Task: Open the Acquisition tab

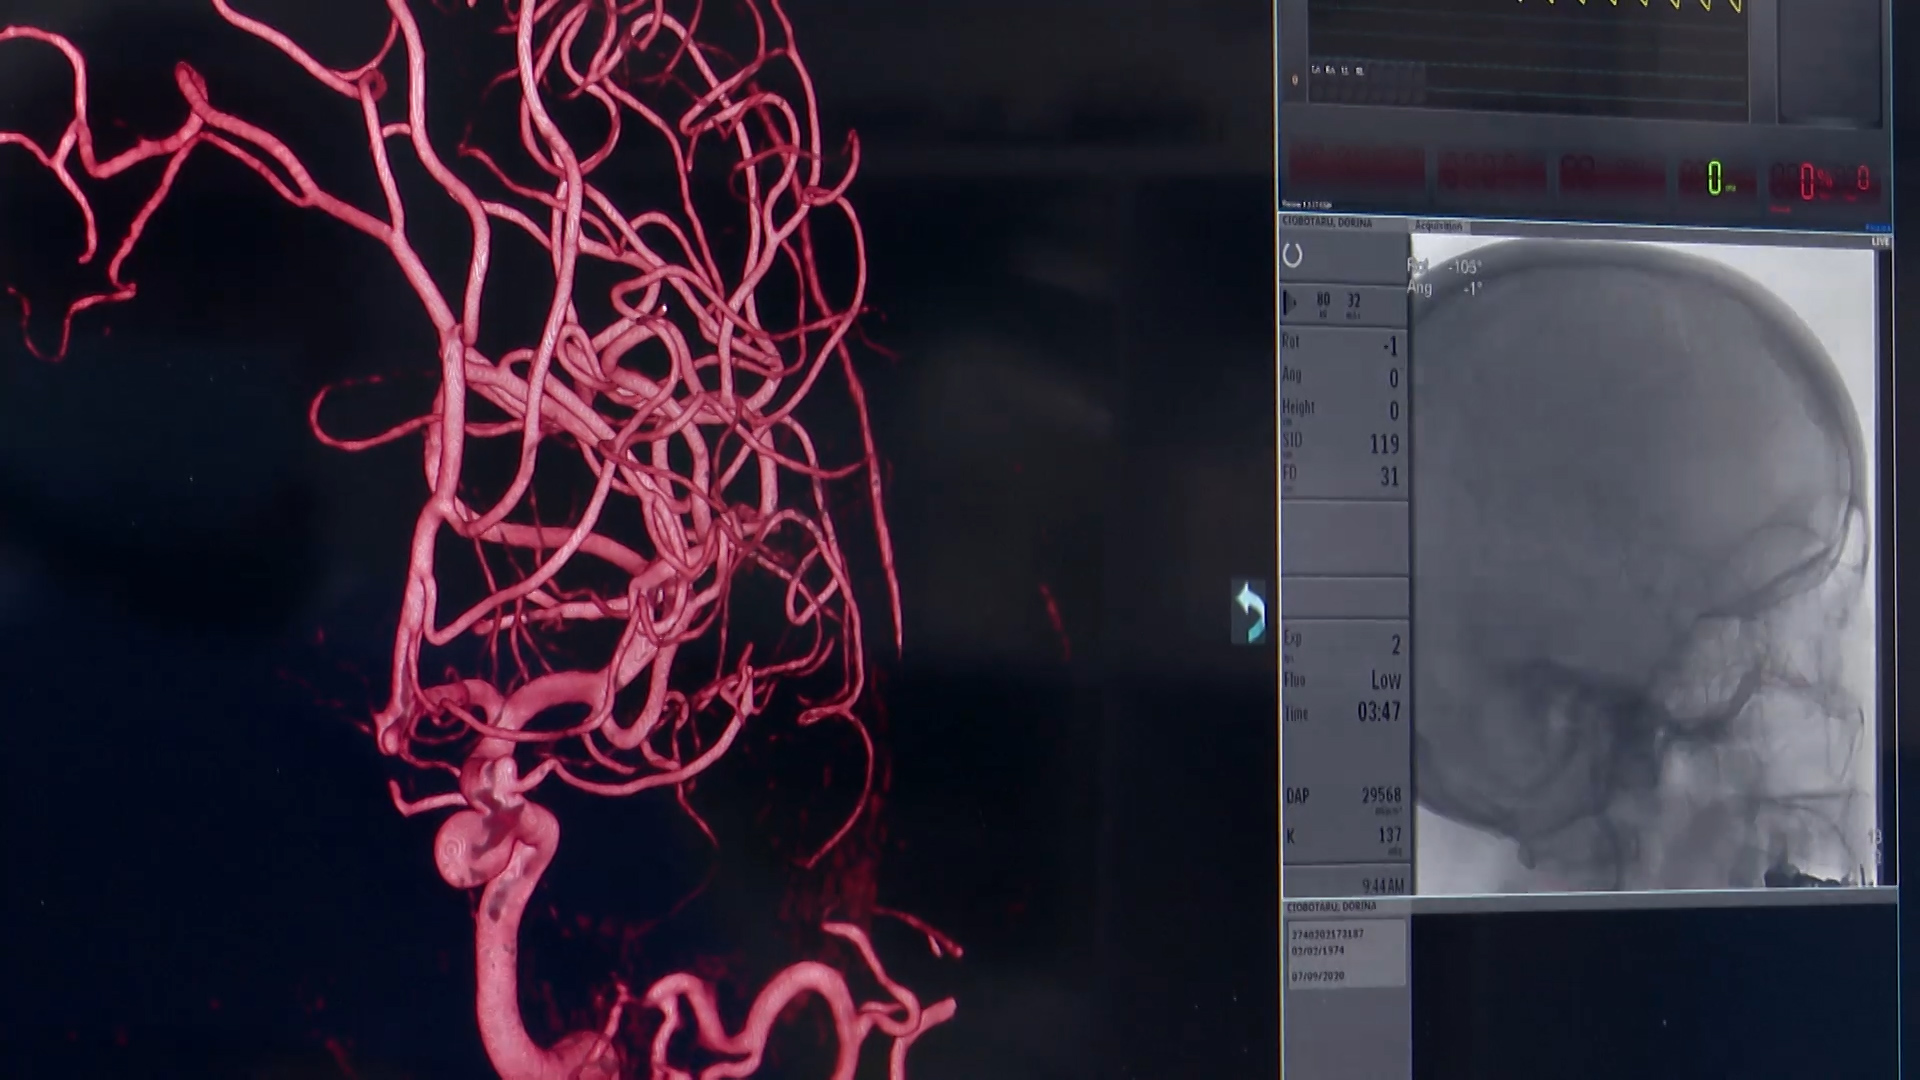Action: pyautogui.click(x=1439, y=226)
